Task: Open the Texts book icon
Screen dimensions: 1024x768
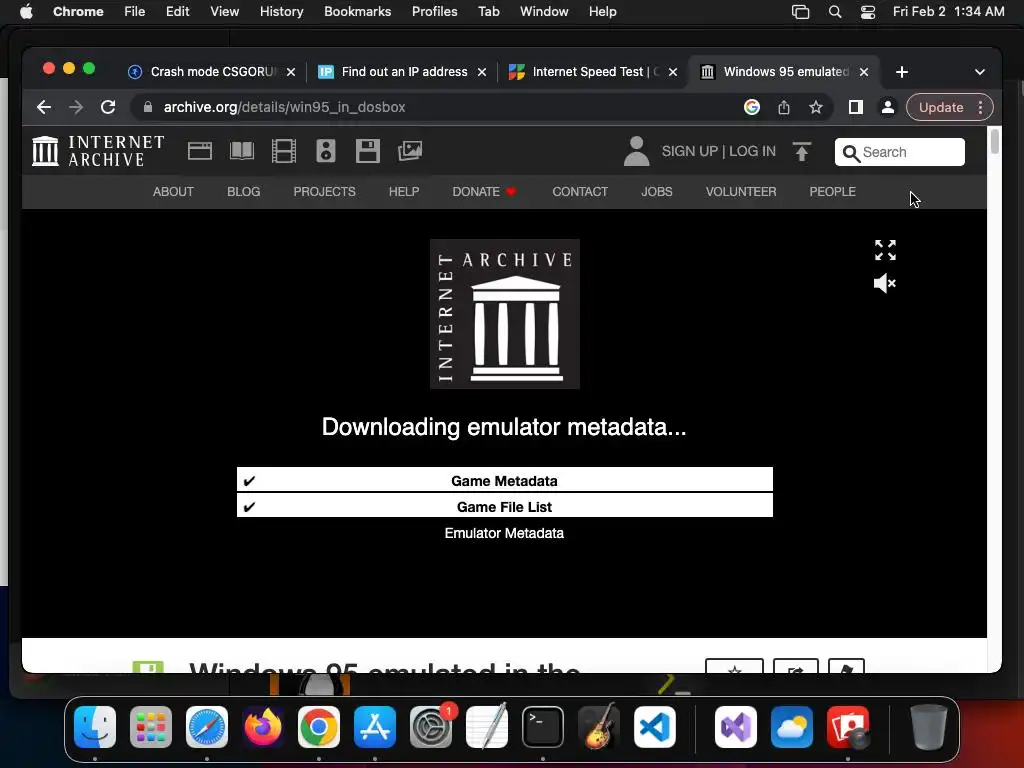Action: 242,151
